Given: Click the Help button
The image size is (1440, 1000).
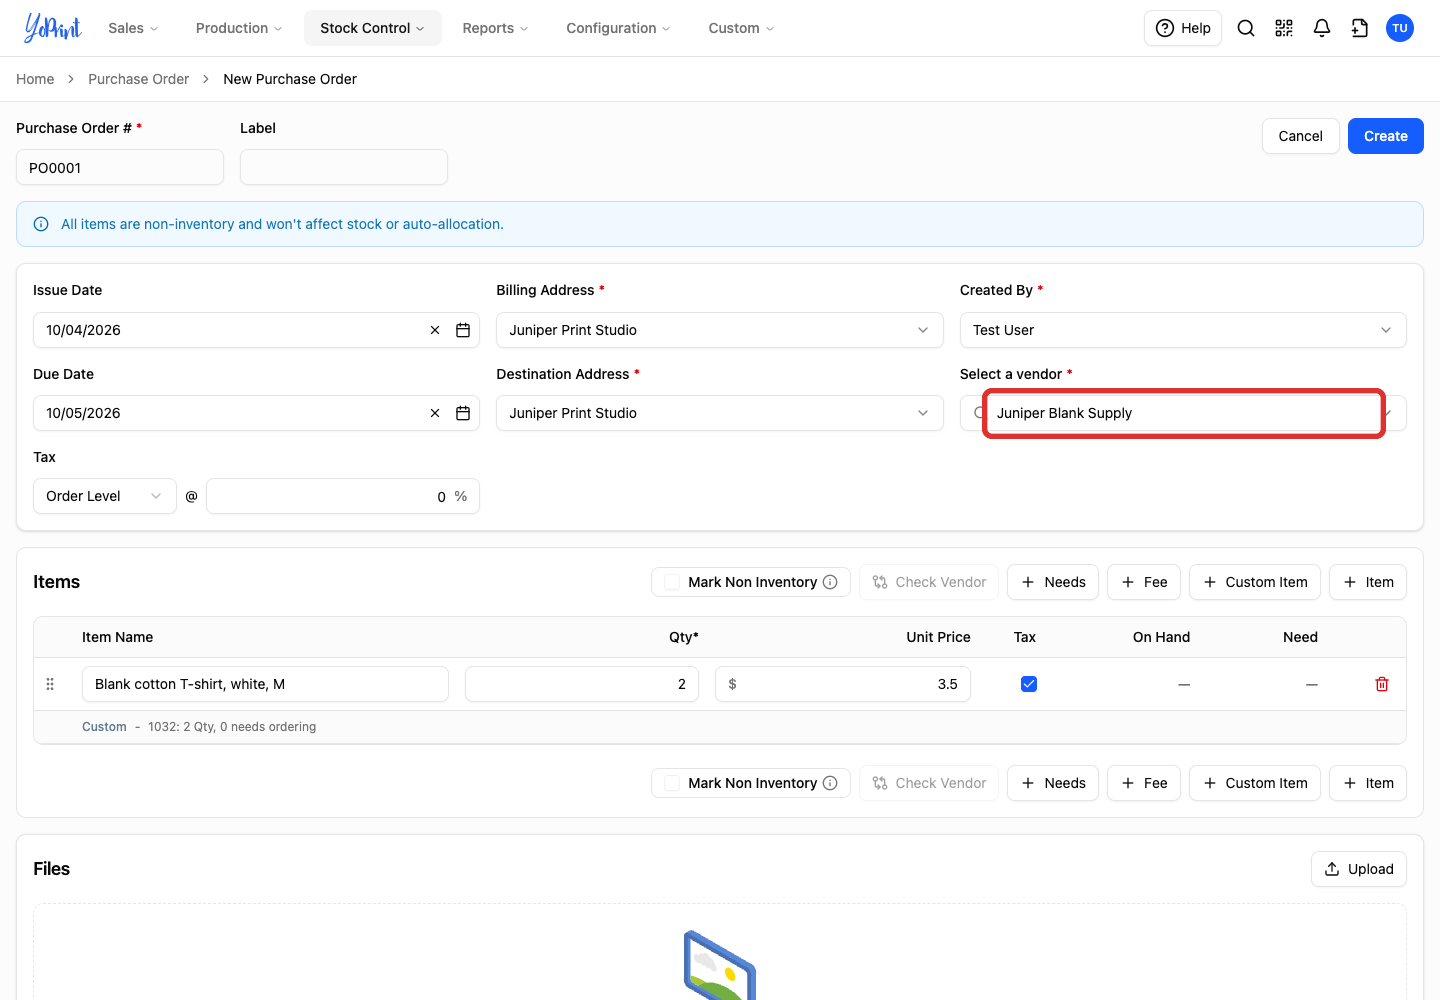Looking at the screenshot, I should pos(1183,28).
